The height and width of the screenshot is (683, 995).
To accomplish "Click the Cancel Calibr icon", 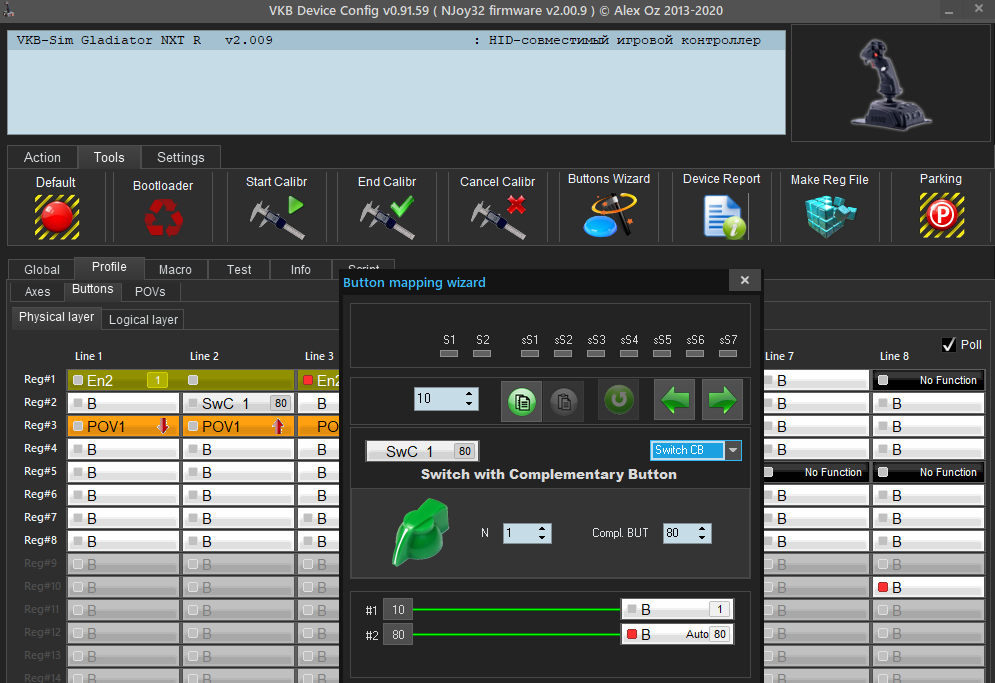I will click(x=498, y=217).
